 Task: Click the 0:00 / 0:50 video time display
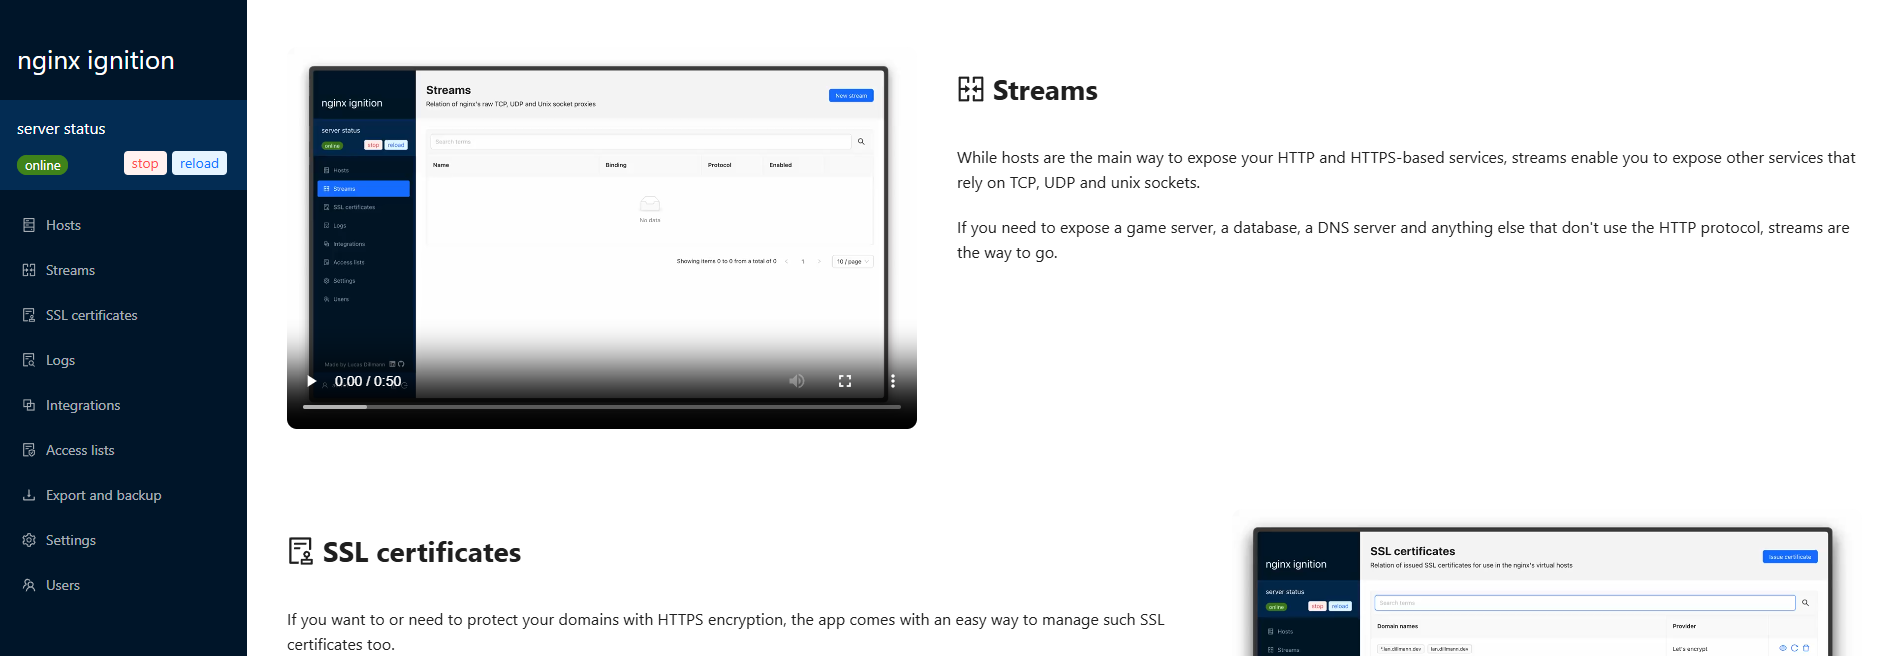click(368, 381)
